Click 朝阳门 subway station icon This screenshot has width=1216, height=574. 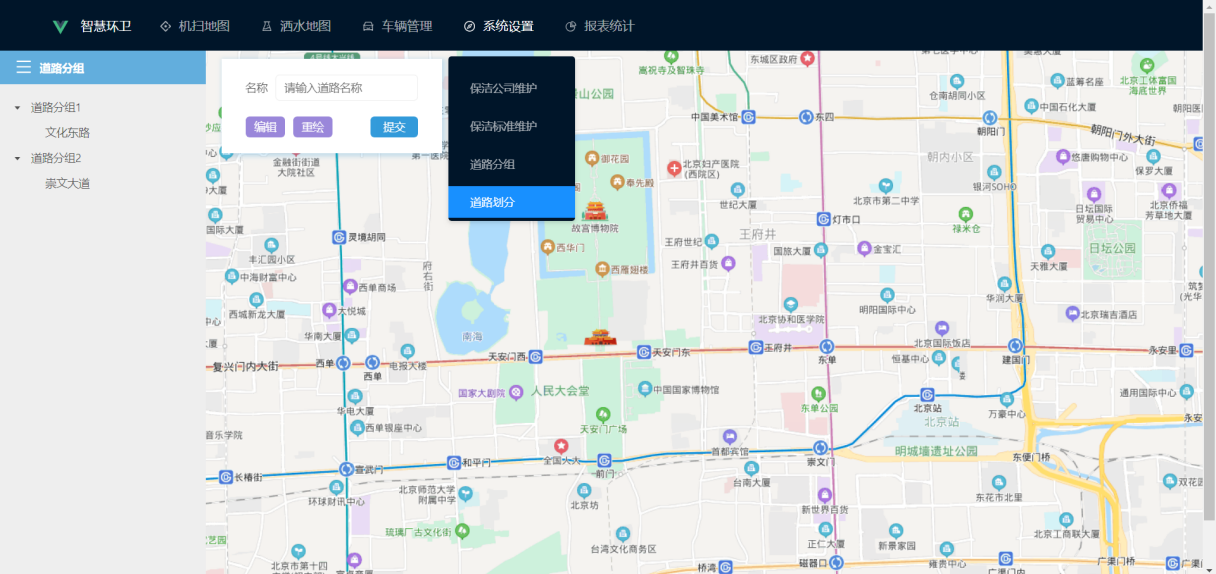click(989, 118)
